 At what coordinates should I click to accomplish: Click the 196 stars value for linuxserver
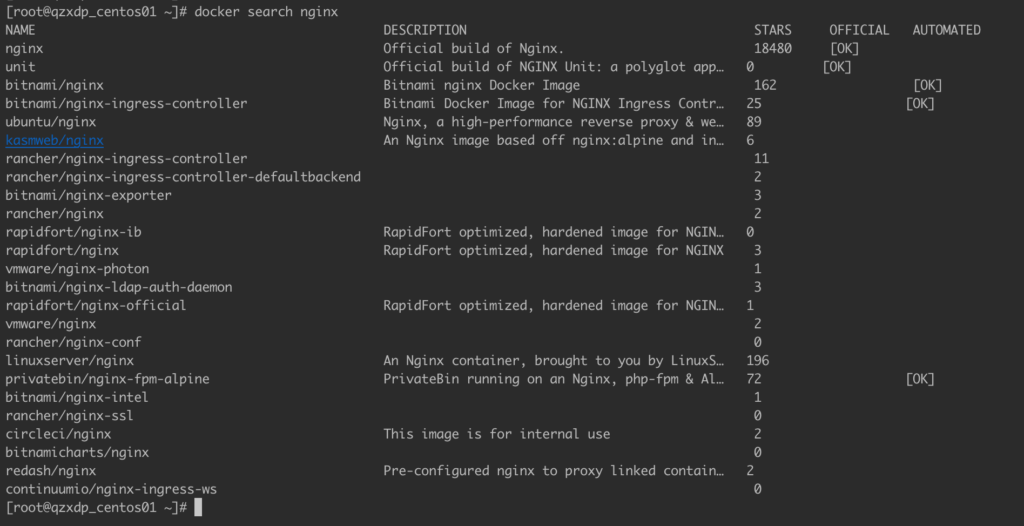(x=758, y=361)
